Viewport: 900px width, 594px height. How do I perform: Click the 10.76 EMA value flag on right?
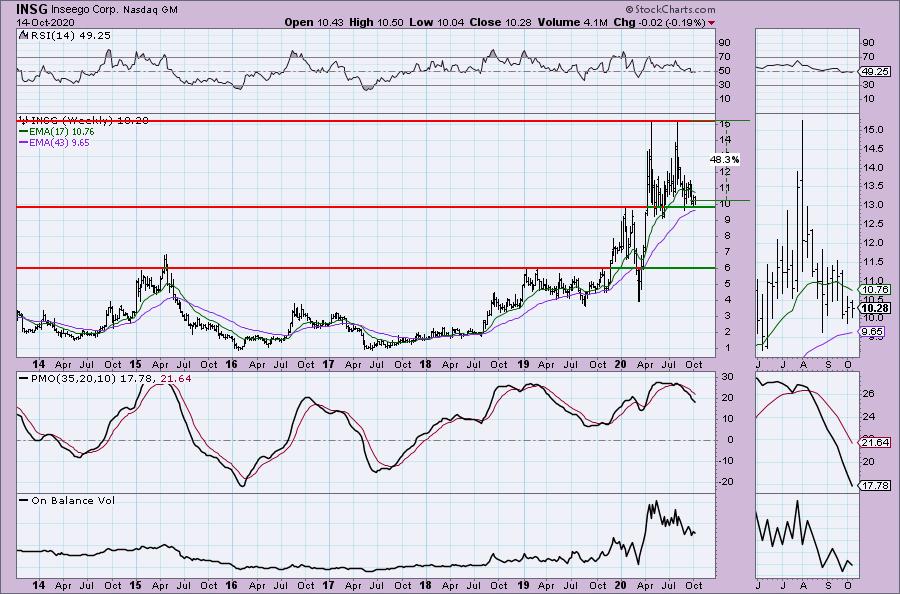876,290
